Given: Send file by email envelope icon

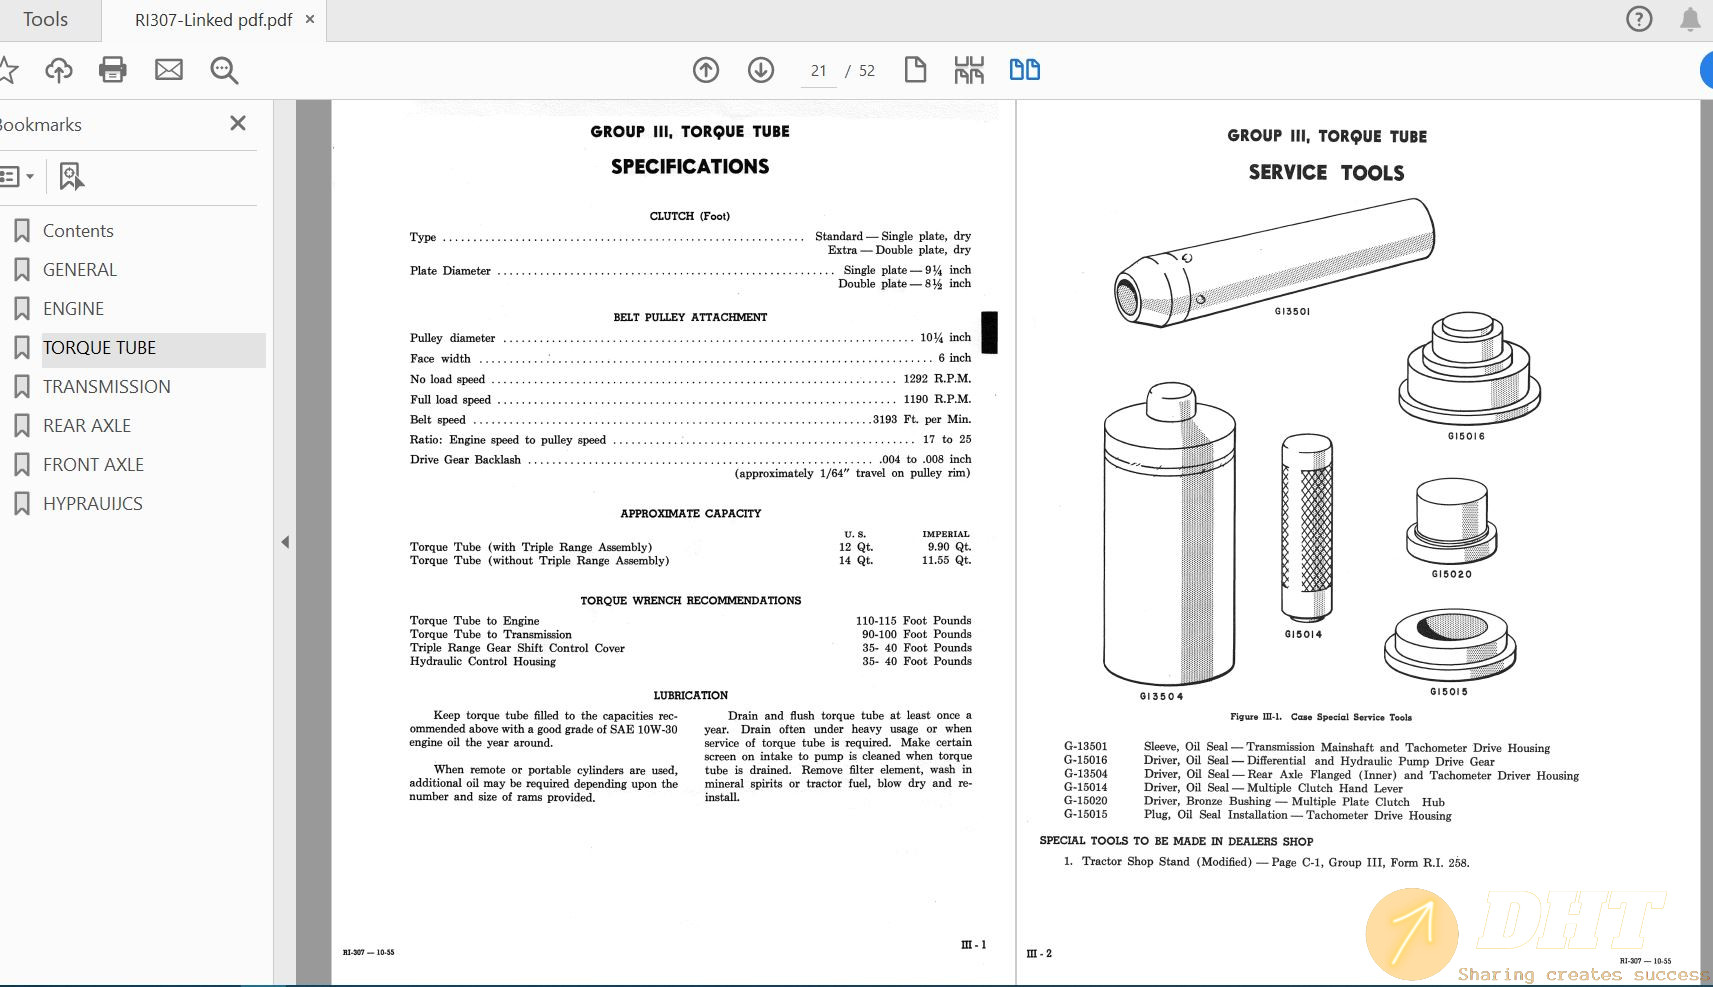Looking at the screenshot, I should [x=169, y=70].
